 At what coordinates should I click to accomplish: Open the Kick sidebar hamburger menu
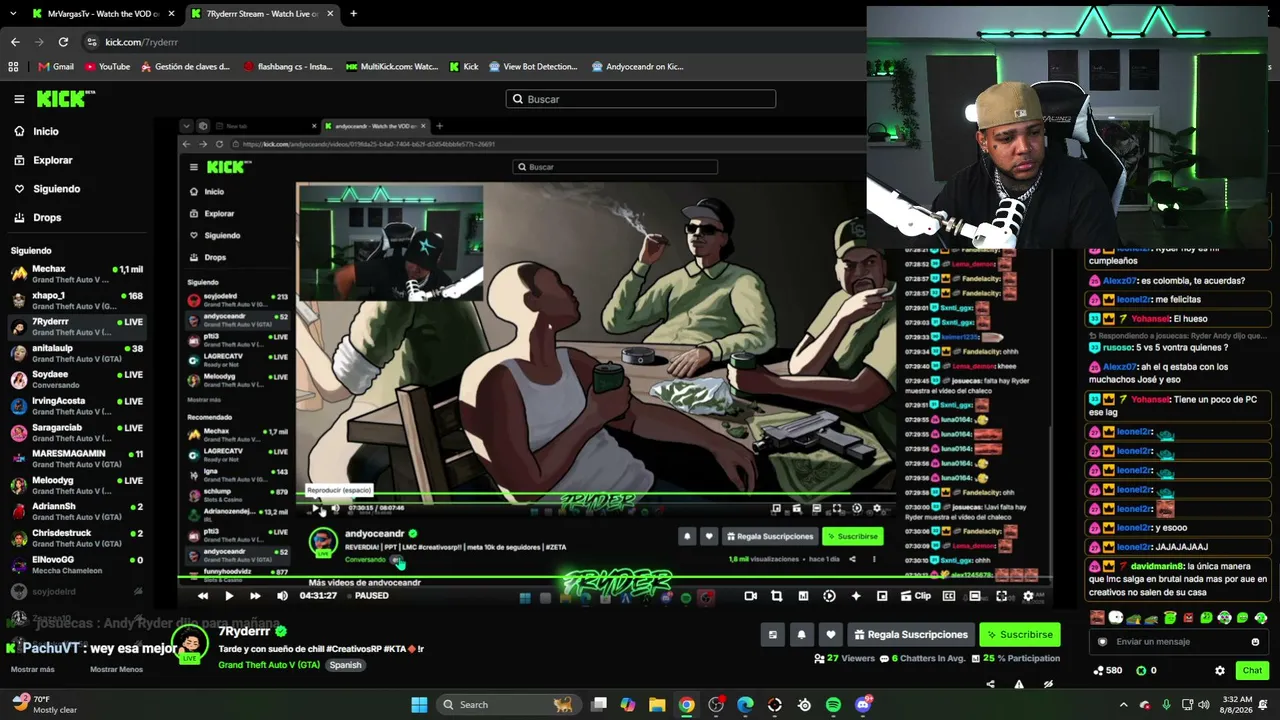coord(19,99)
